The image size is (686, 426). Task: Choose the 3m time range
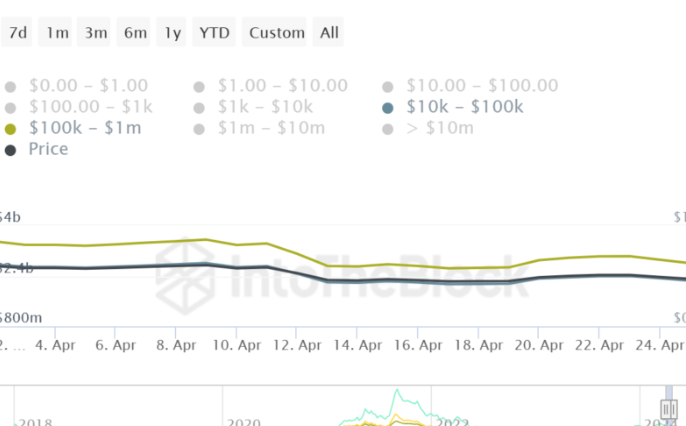tap(96, 33)
